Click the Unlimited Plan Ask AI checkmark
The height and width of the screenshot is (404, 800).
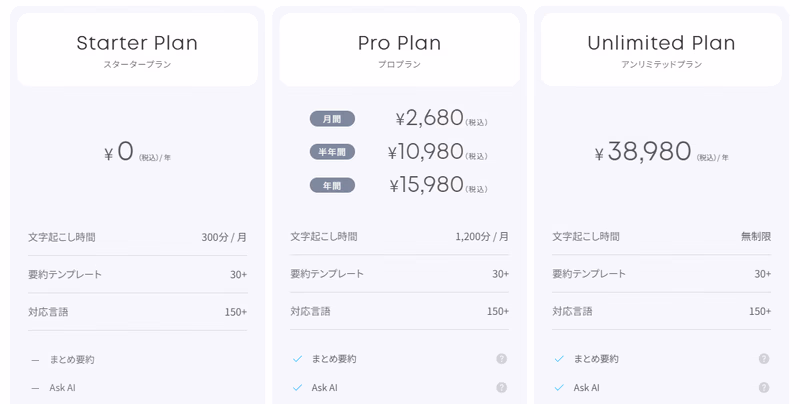(x=559, y=388)
